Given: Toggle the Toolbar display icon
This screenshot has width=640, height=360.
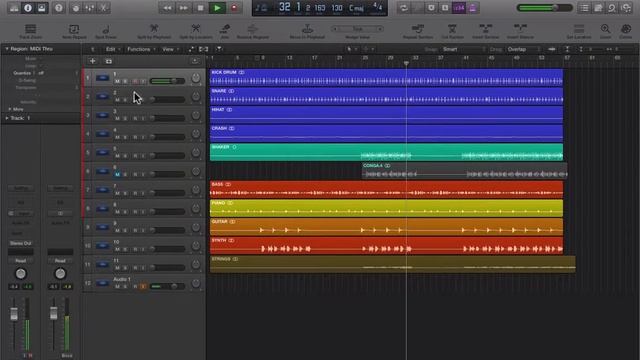Looking at the screenshot, I should pyautogui.click(x=42, y=8).
